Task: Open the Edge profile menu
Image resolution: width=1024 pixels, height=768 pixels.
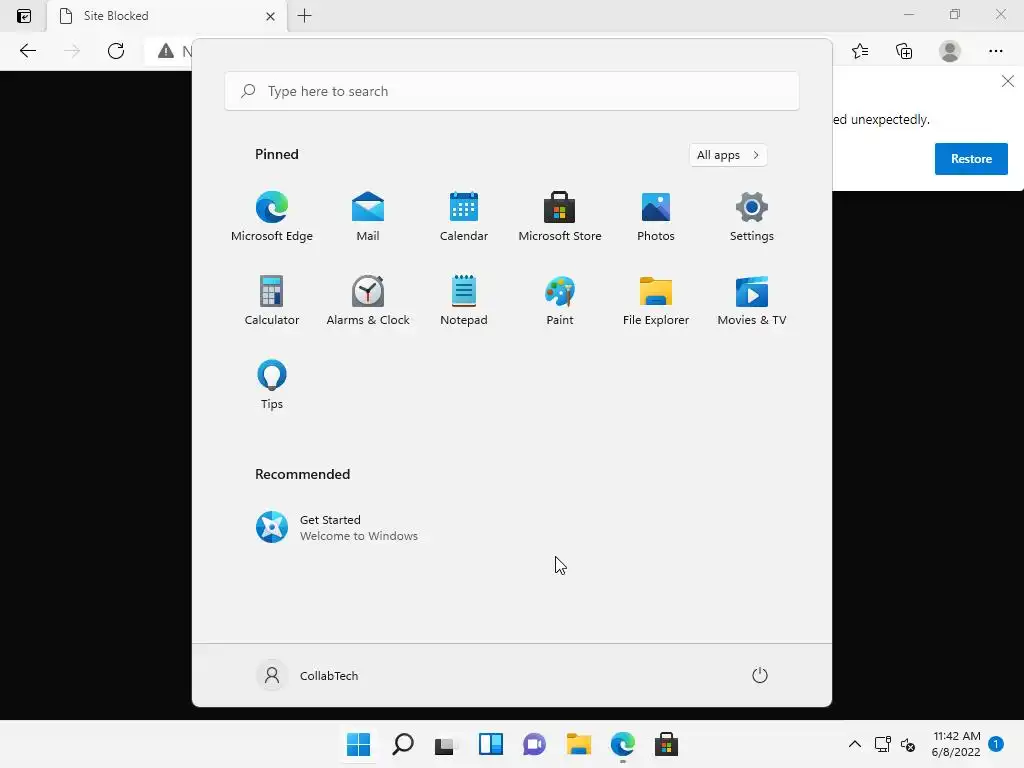Action: click(x=950, y=51)
